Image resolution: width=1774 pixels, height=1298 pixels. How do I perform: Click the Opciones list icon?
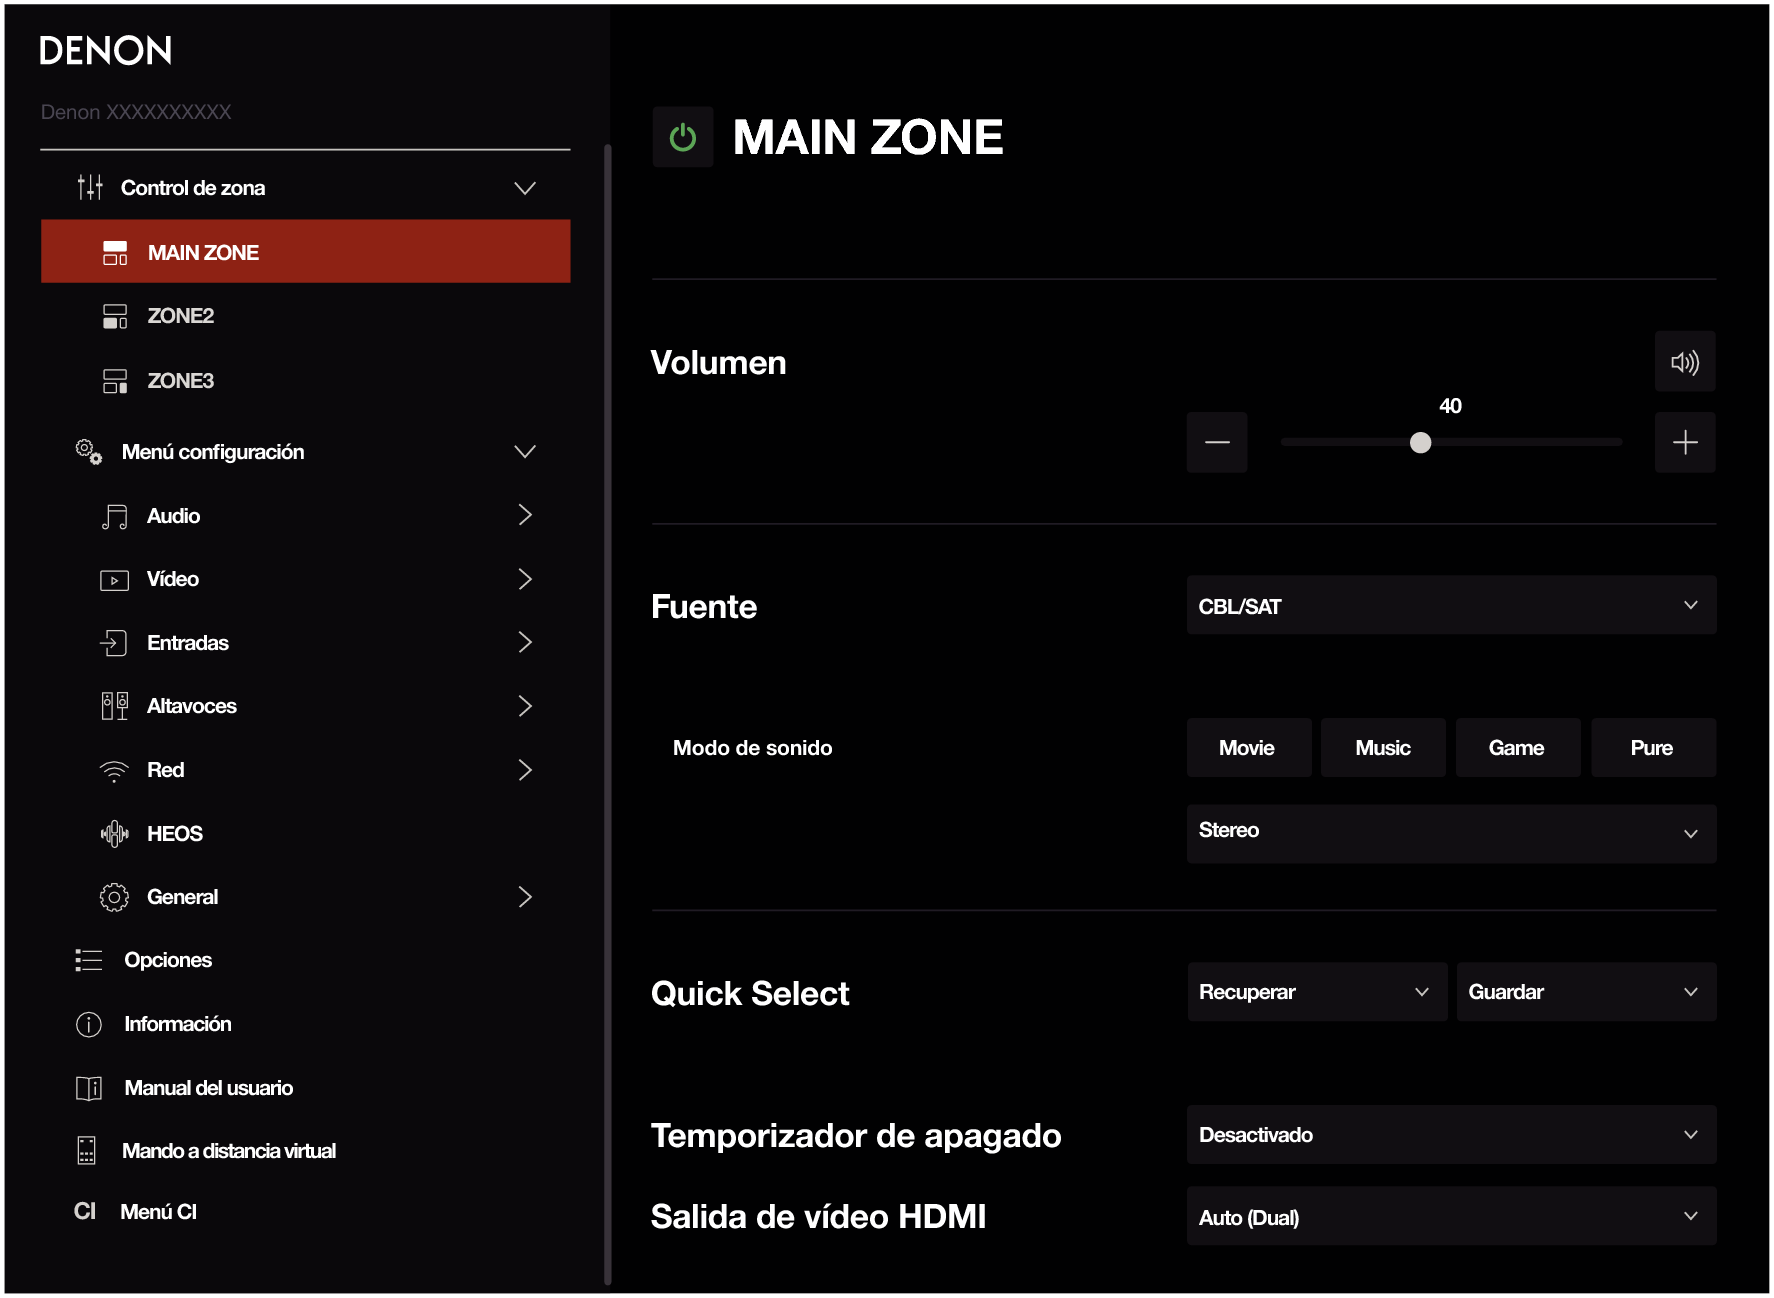[x=89, y=961]
